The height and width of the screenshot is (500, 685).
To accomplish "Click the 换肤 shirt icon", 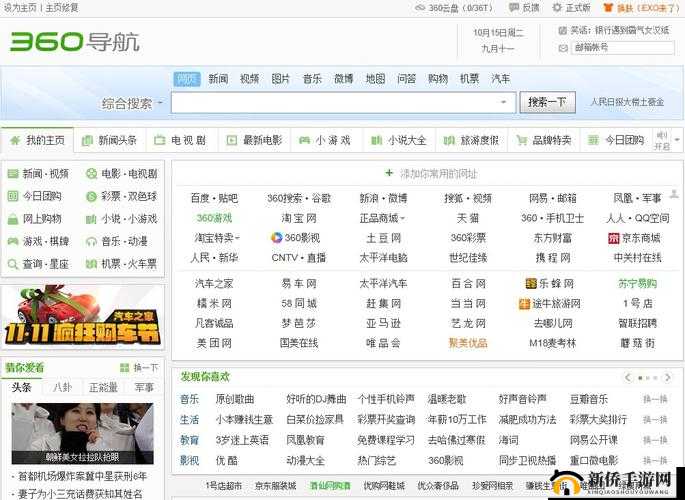I will click(x=608, y=7).
